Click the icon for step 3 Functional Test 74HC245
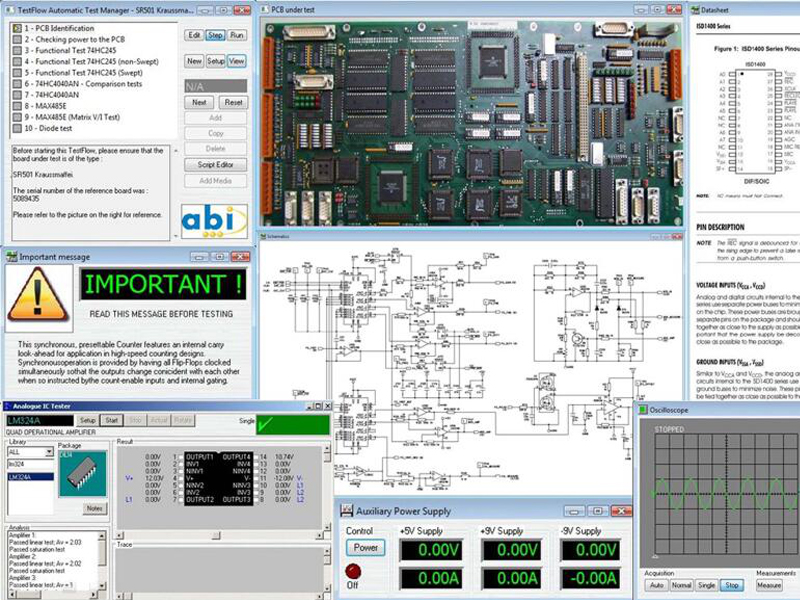Viewport: 800px width, 600px height. click(x=17, y=51)
